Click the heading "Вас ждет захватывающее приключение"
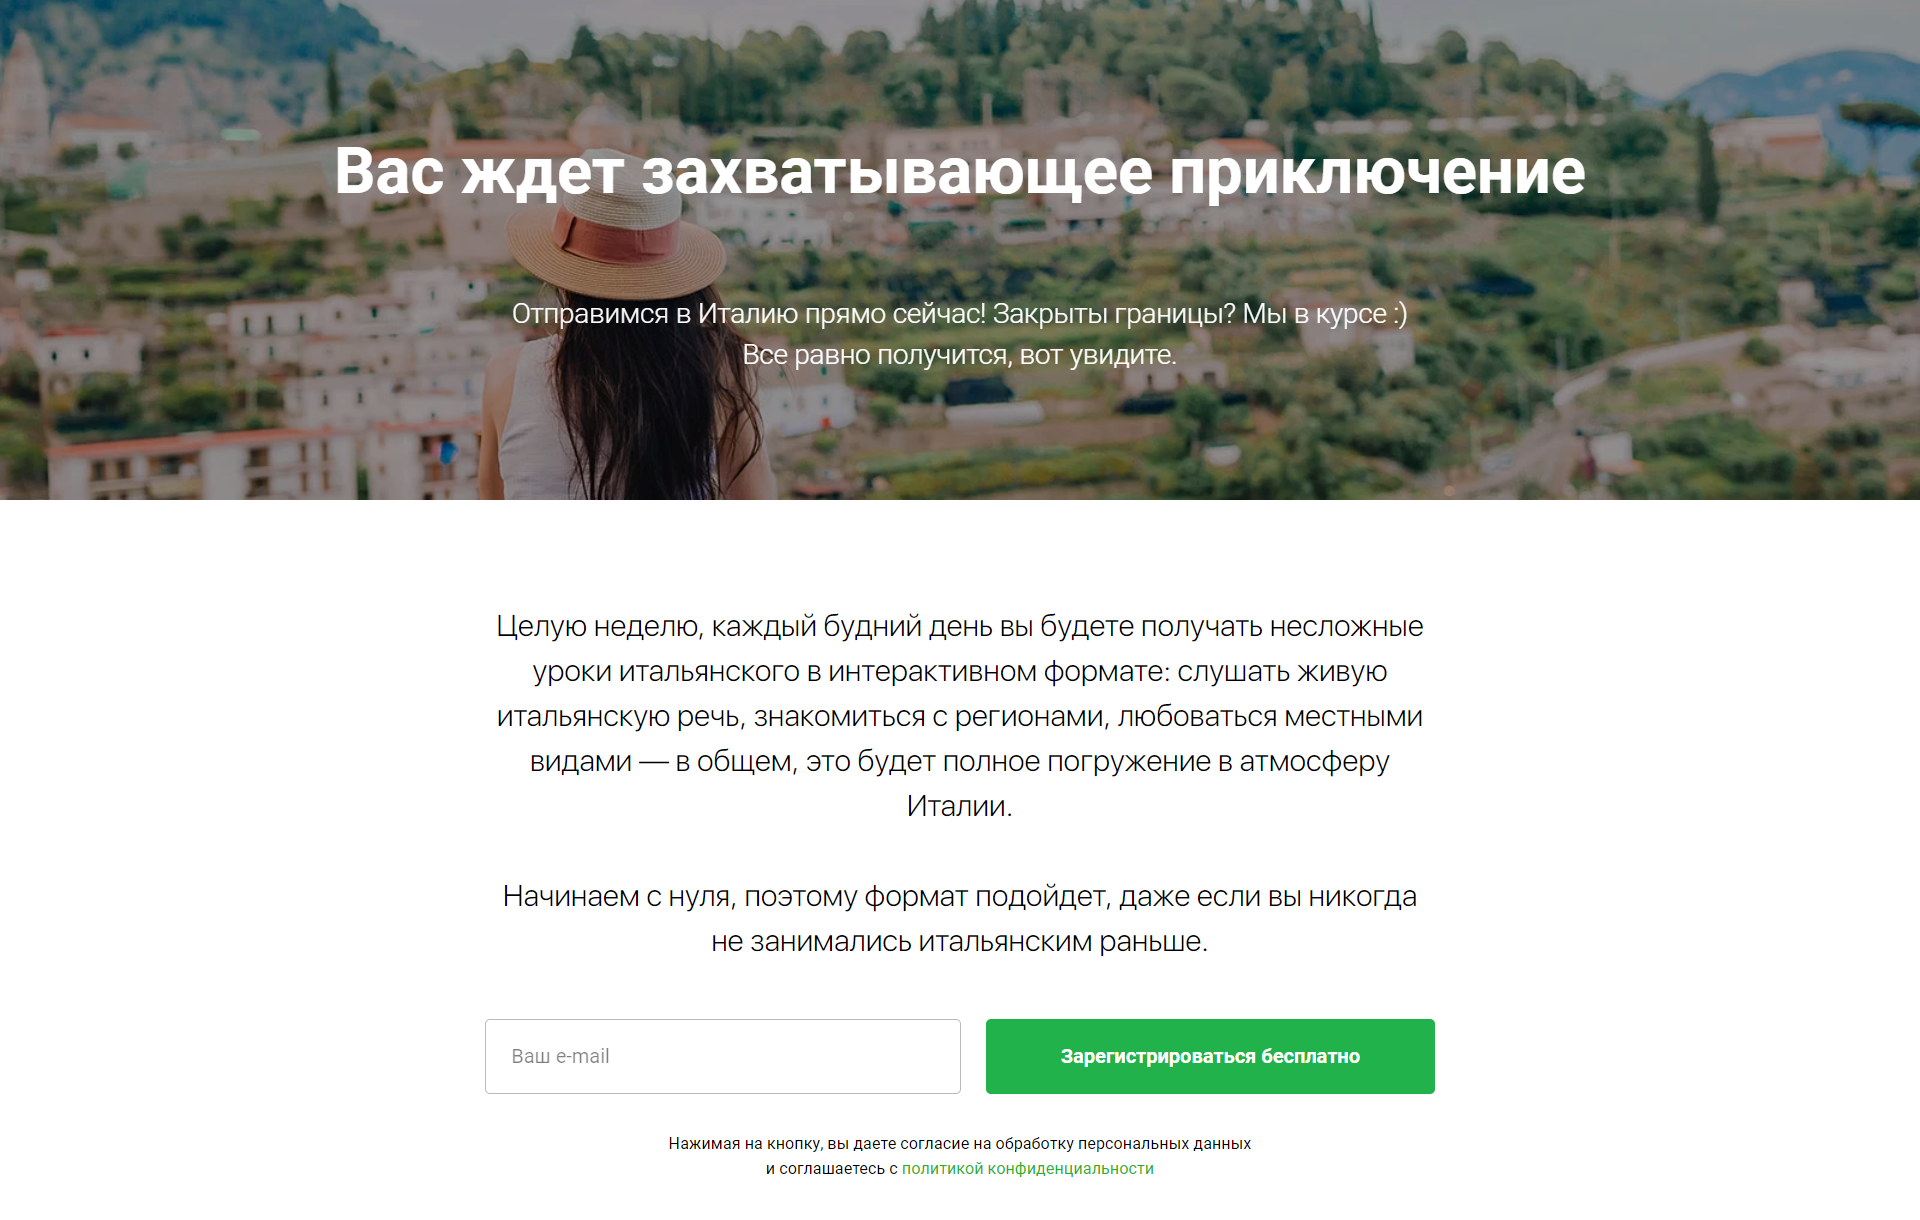This screenshot has width=1920, height=1220. click(960, 171)
